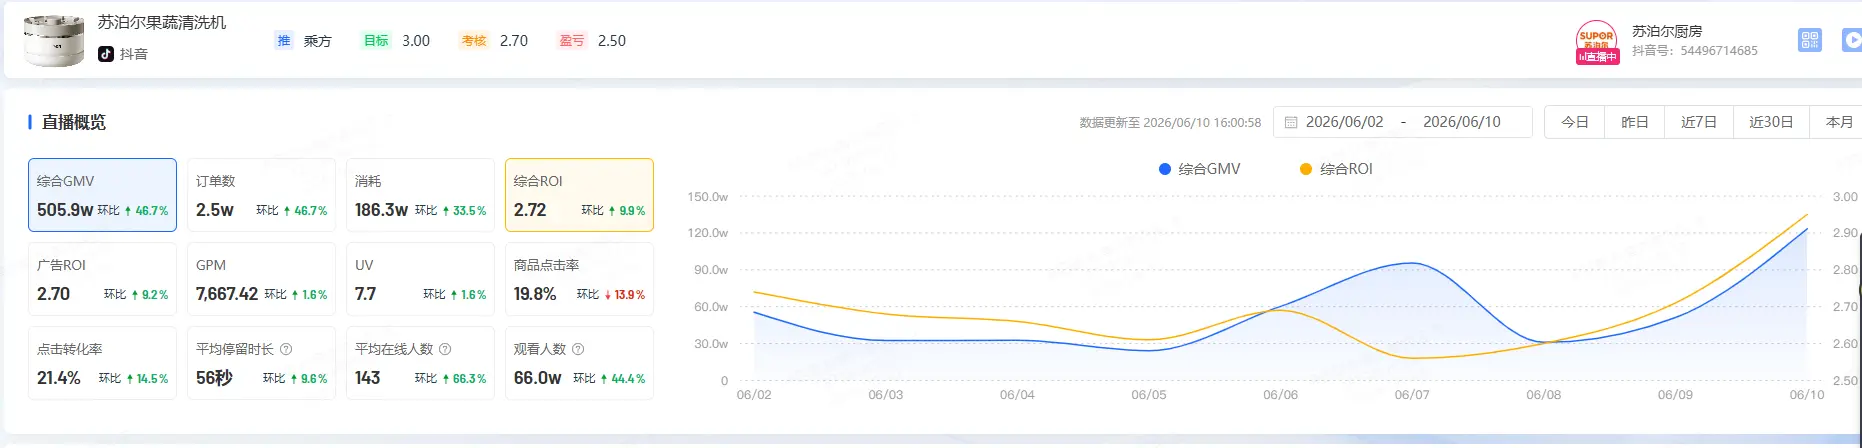The image size is (1862, 448).
Task: Click the blue play icon at right edge
Action: pyautogui.click(x=1852, y=40)
